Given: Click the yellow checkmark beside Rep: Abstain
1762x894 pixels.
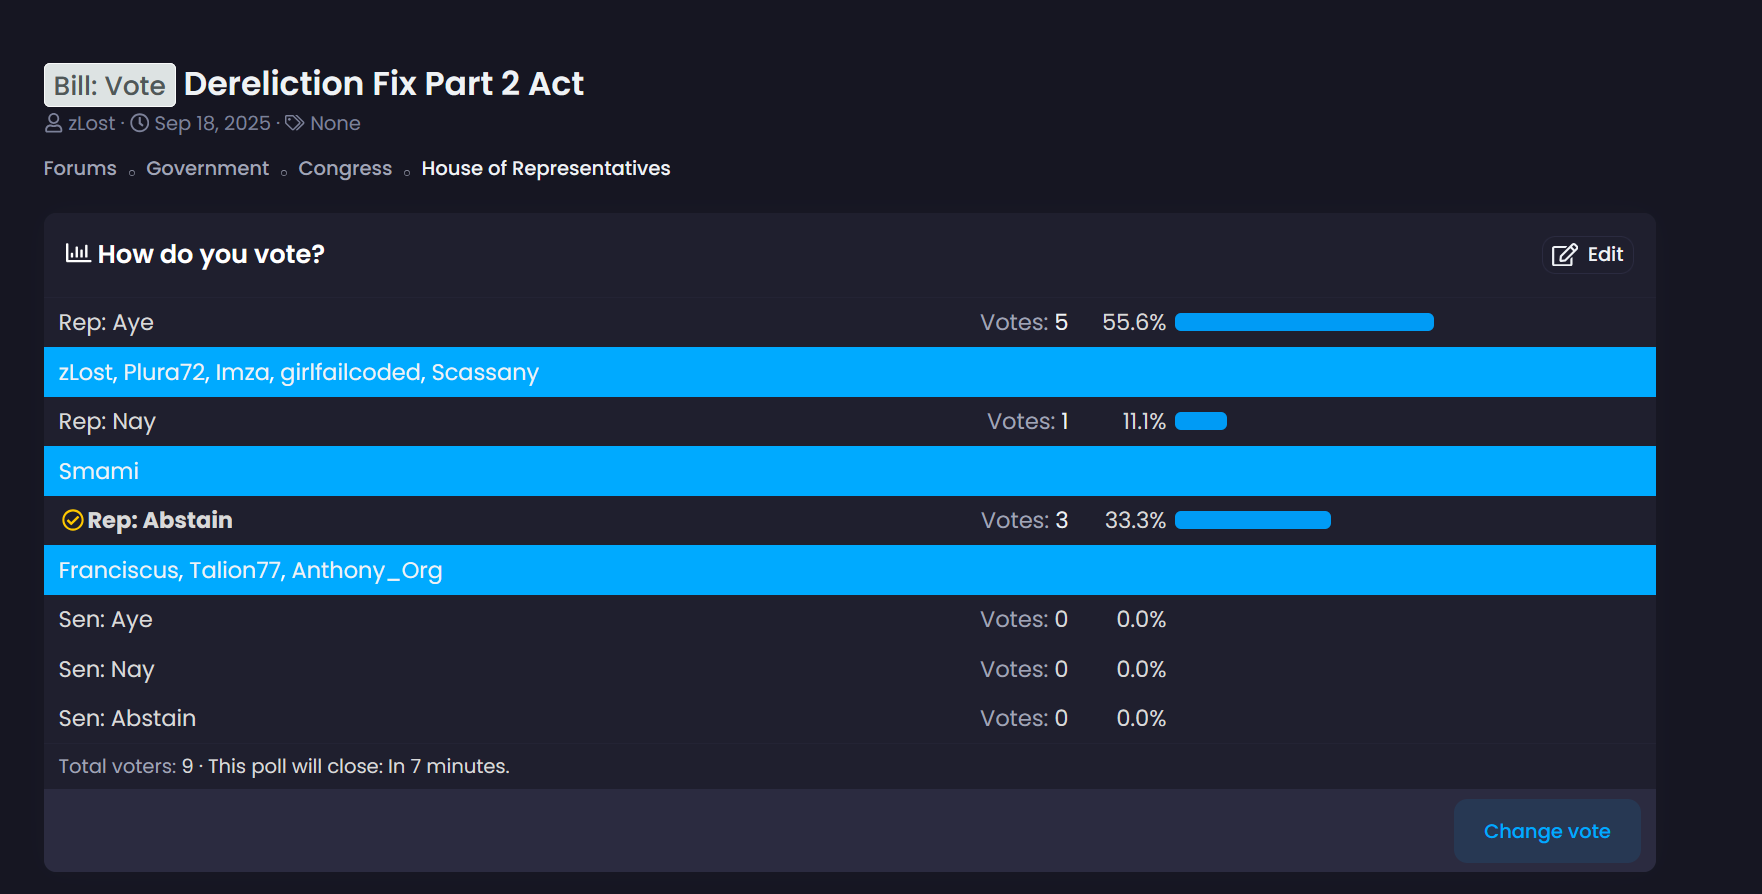Looking at the screenshot, I should point(72,520).
